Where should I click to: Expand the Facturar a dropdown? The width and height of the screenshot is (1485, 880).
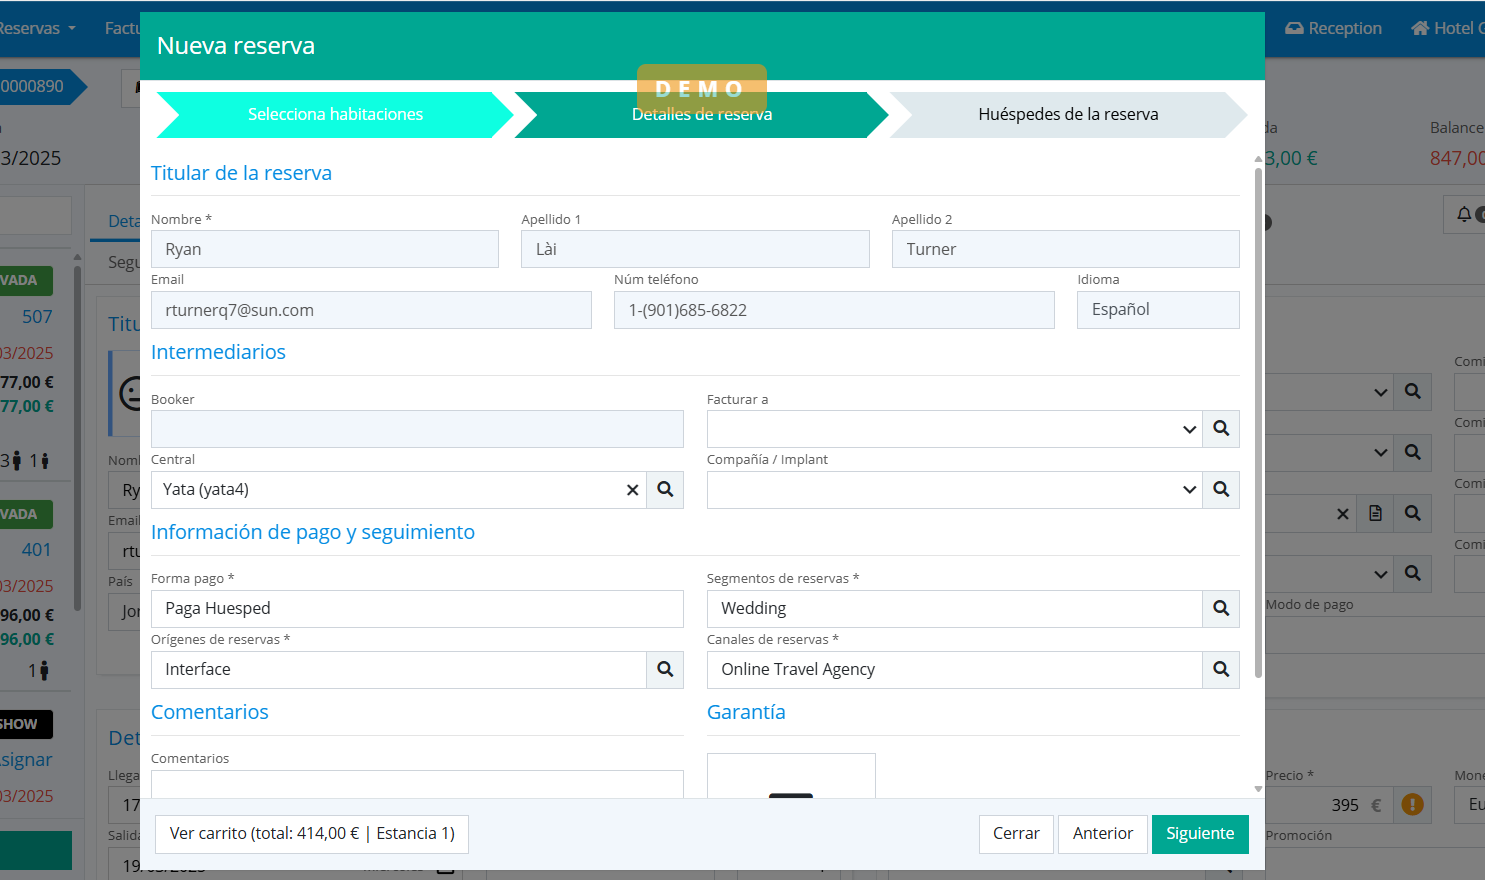[x=1189, y=429]
